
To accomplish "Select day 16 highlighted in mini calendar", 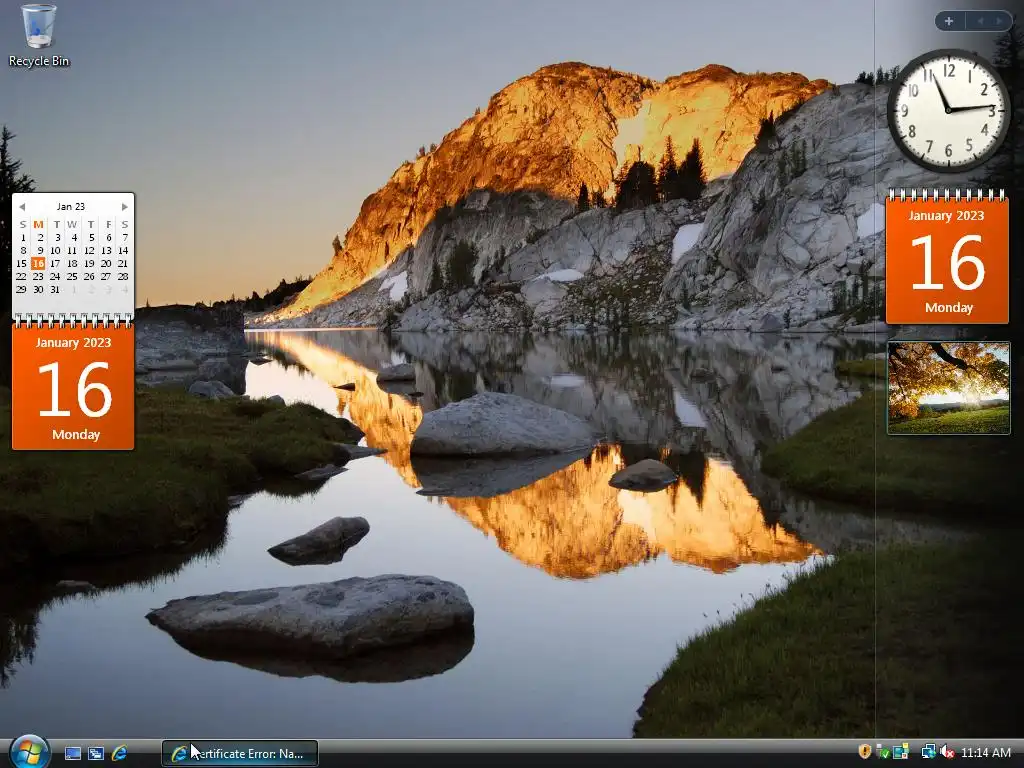I will (39, 263).
